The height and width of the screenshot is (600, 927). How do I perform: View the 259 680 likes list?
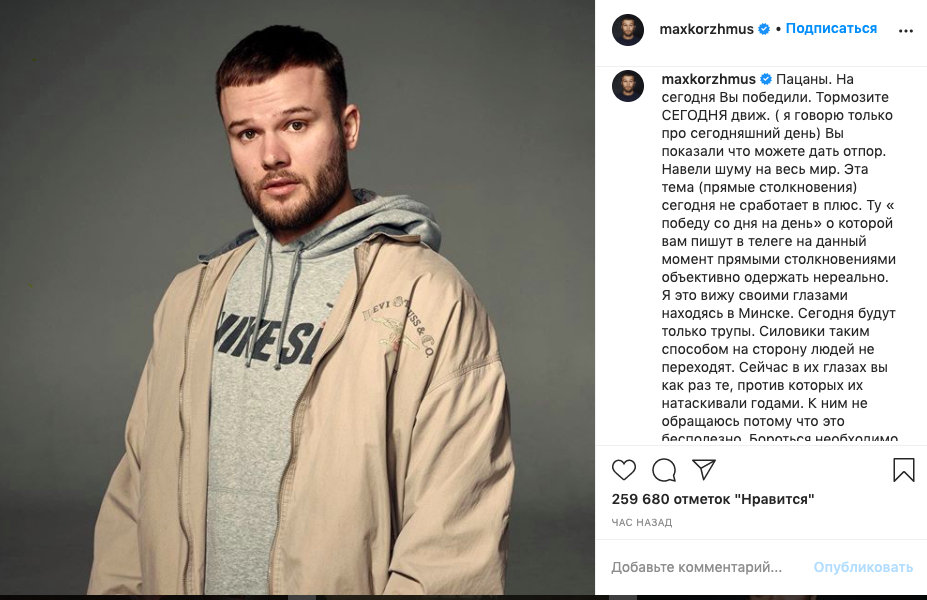(x=713, y=499)
